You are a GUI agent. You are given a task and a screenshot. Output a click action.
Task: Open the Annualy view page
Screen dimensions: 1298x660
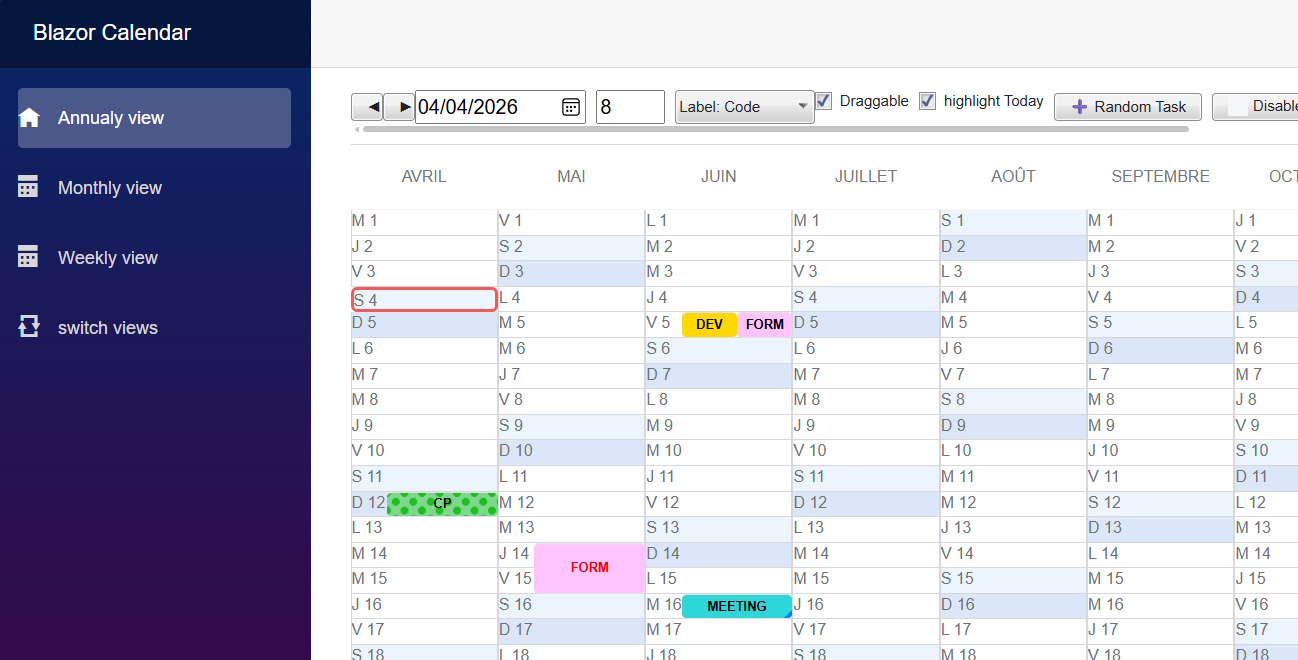(110, 117)
